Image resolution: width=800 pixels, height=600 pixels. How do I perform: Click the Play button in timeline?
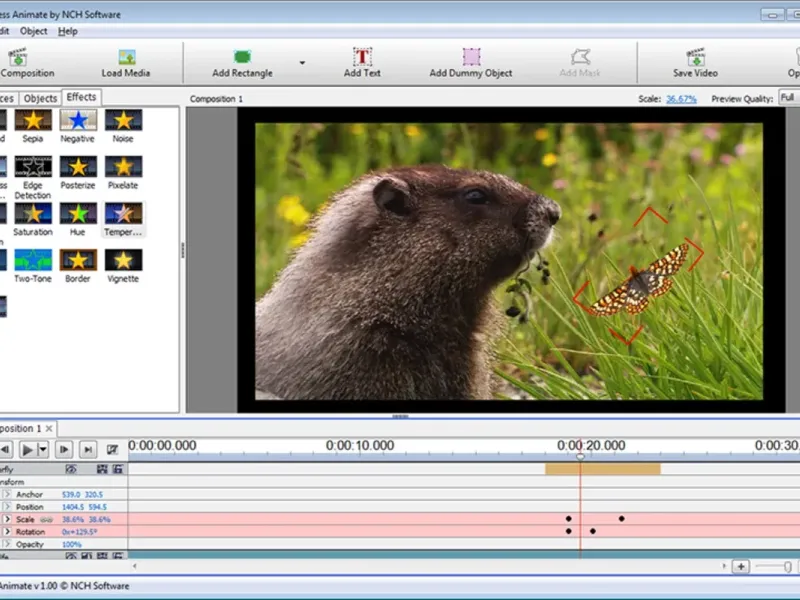click(28, 450)
